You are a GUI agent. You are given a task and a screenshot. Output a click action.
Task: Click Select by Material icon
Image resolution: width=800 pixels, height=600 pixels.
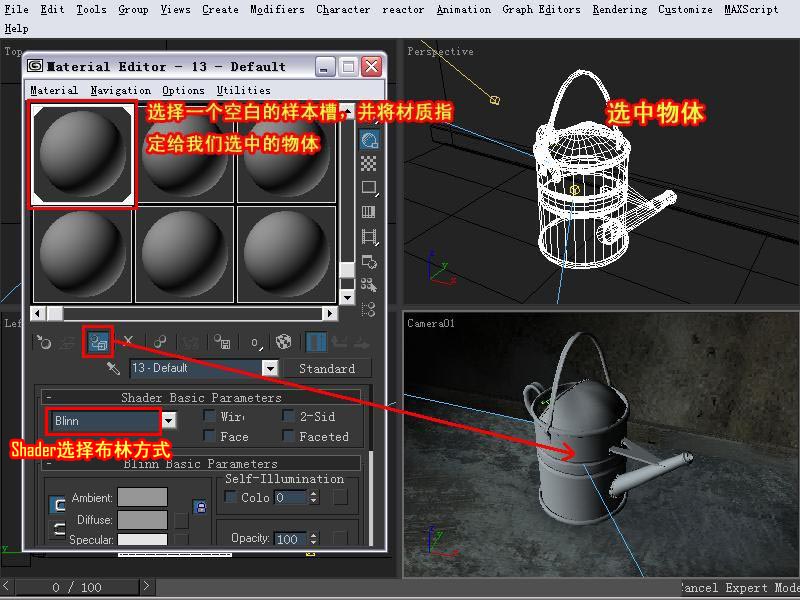coord(368,285)
